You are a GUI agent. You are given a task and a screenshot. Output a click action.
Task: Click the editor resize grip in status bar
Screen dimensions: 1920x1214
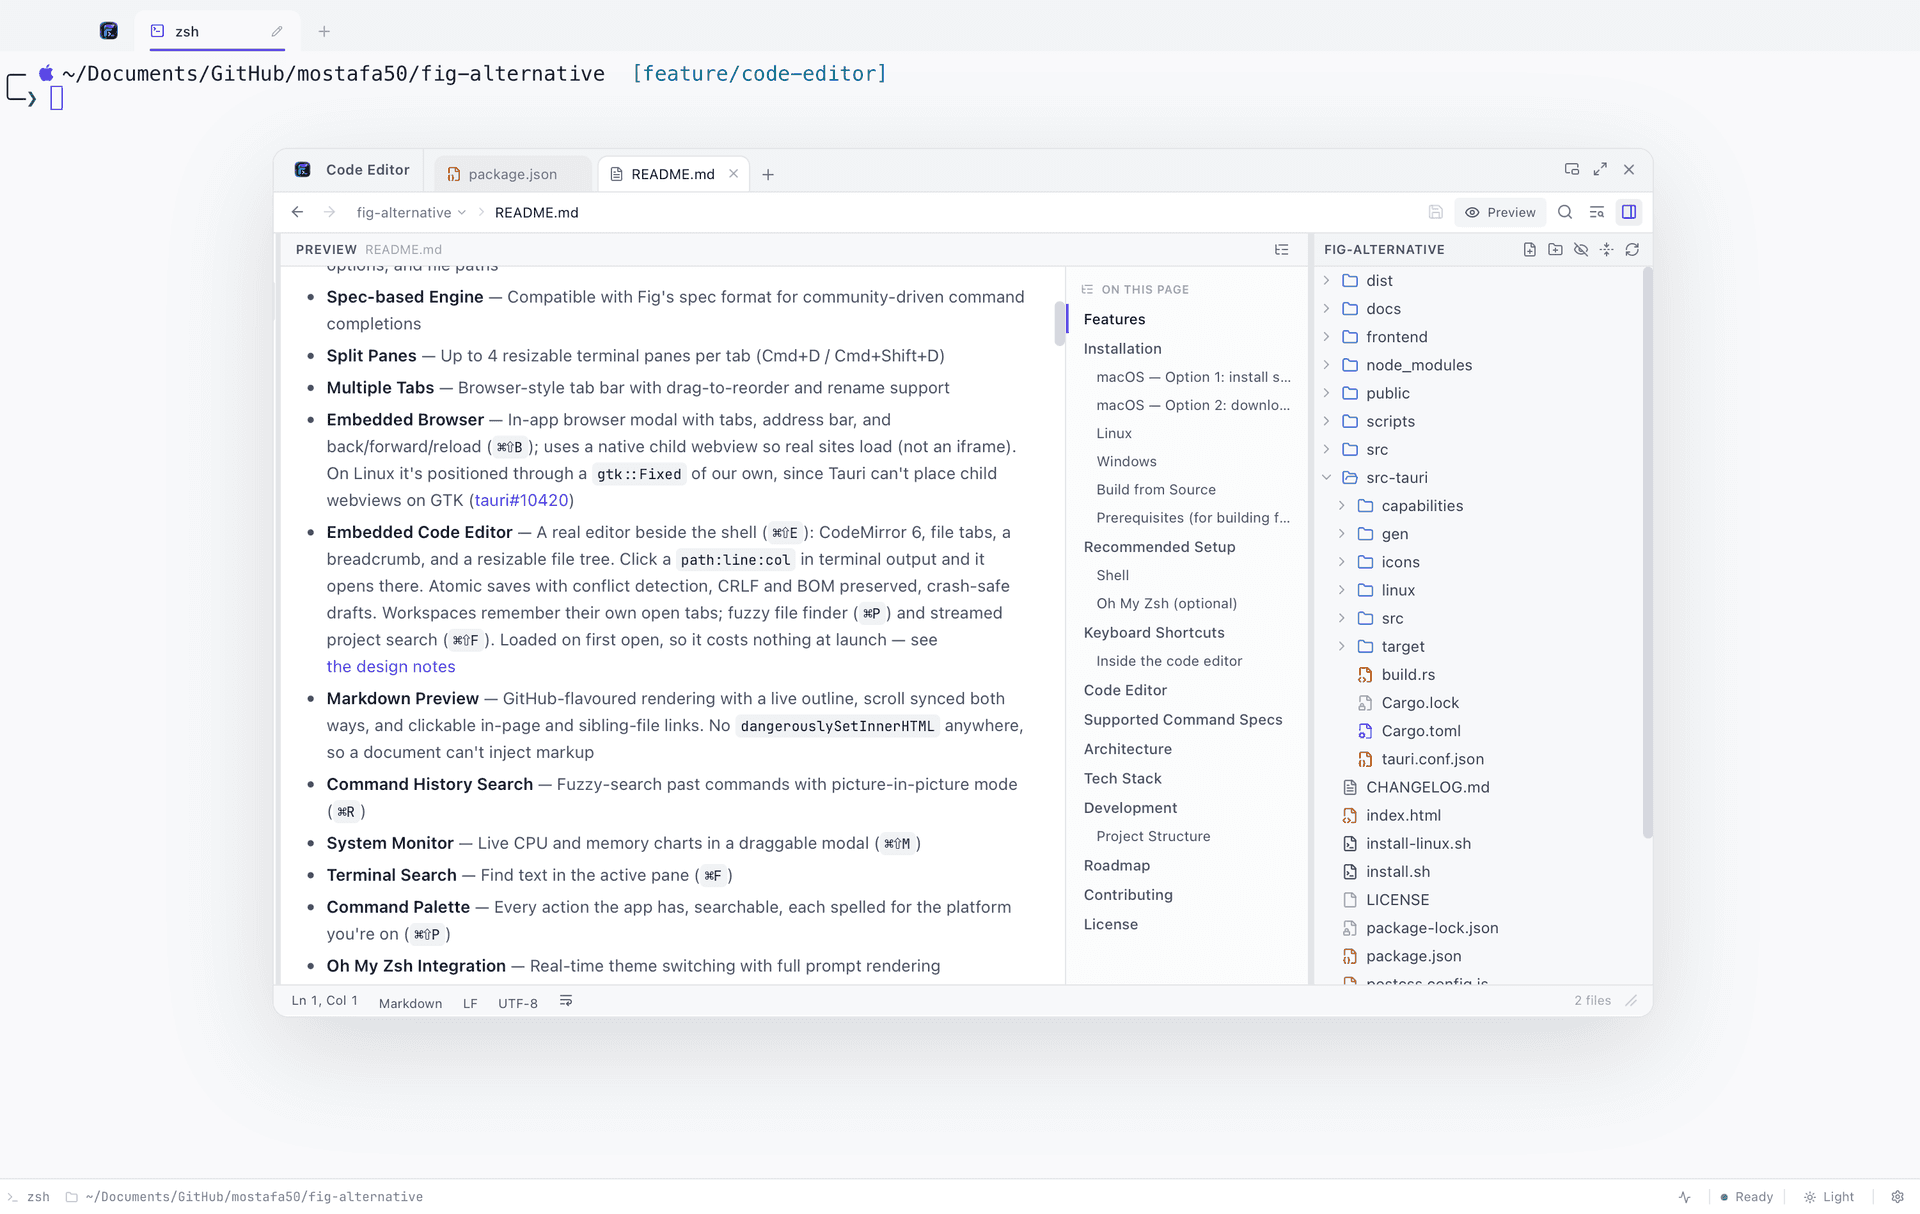[x=1632, y=1001]
